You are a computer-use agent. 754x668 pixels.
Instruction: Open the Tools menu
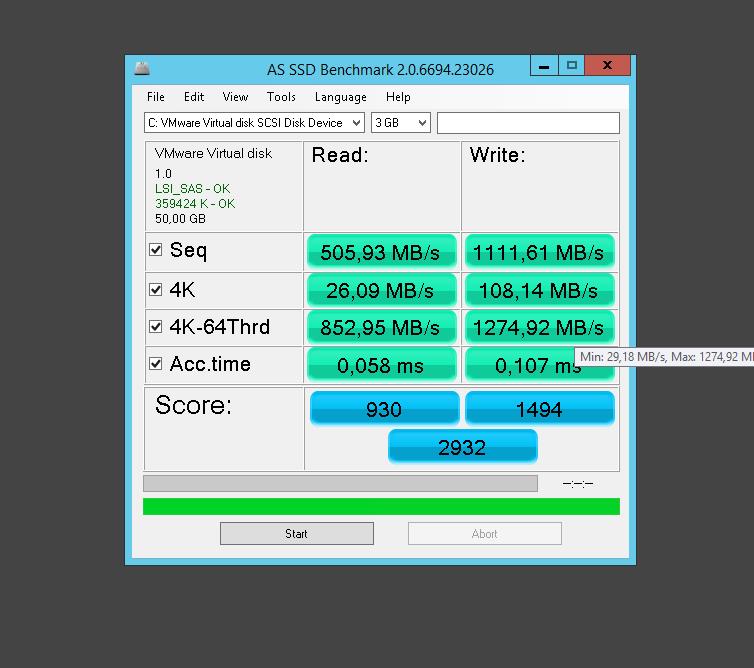tap(281, 97)
